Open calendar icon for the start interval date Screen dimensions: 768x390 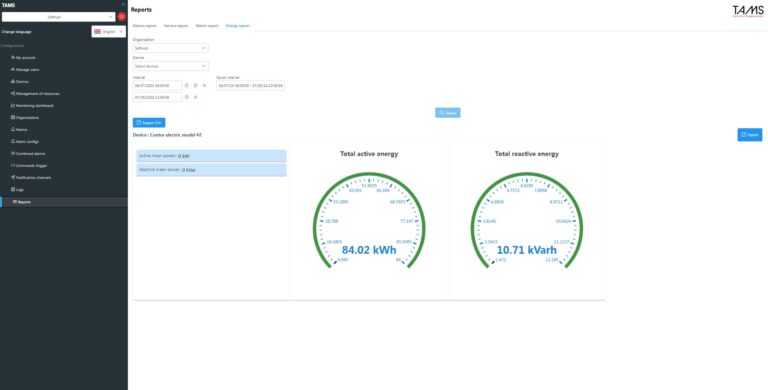coord(187,85)
